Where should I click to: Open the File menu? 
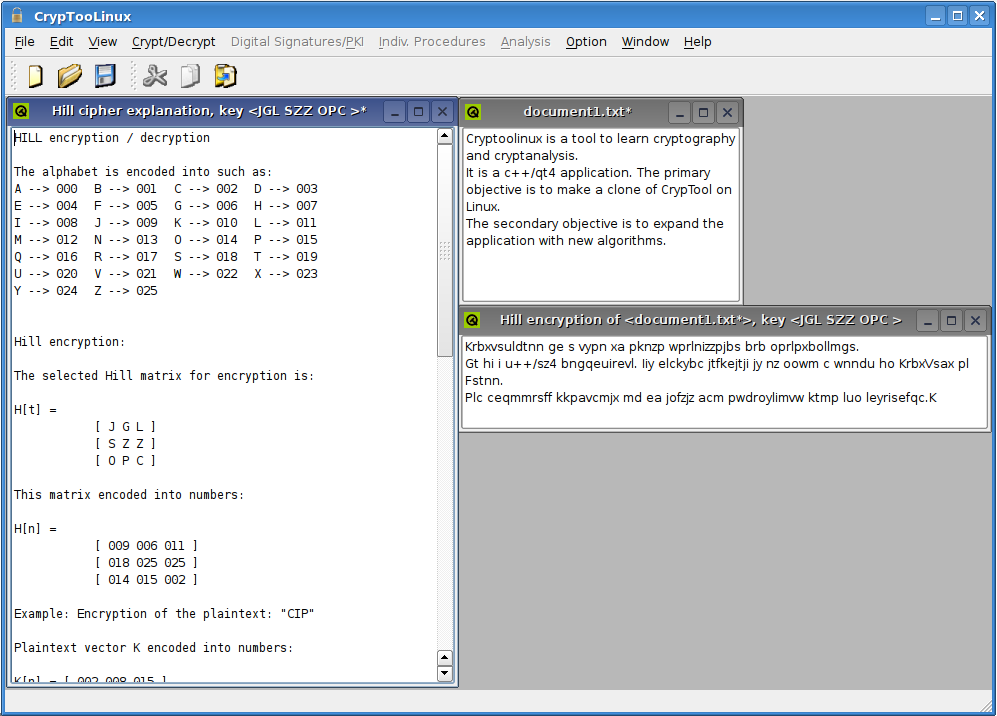[24, 42]
